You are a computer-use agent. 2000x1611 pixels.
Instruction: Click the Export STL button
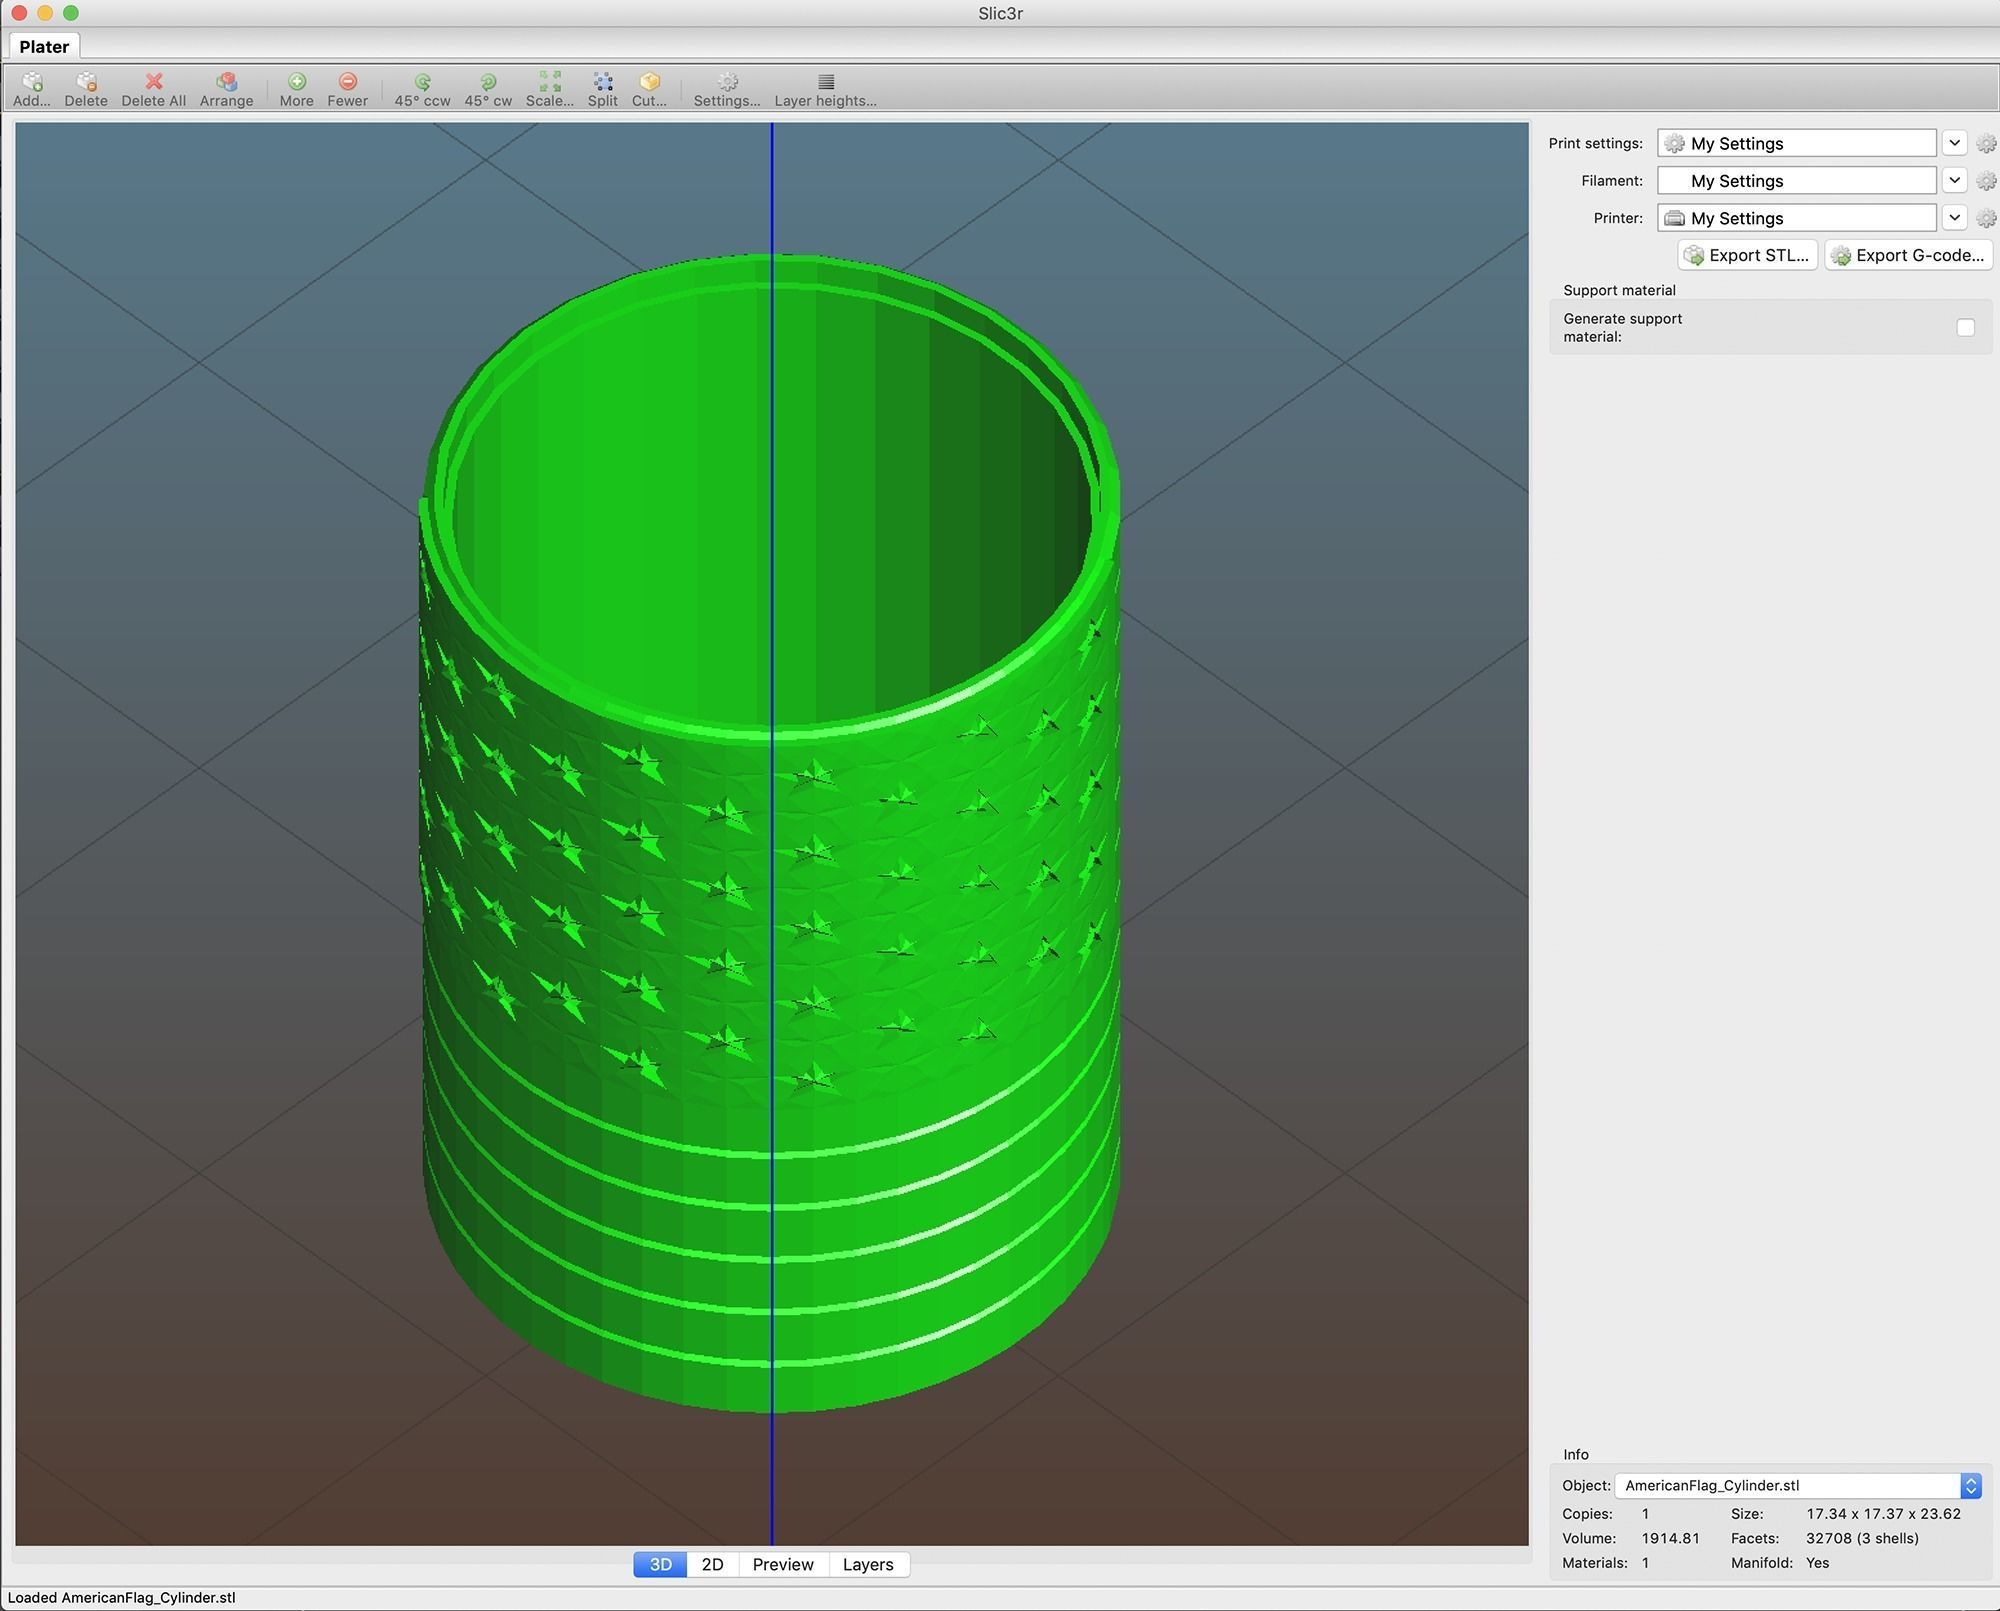pyautogui.click(x=1747, y=255)
